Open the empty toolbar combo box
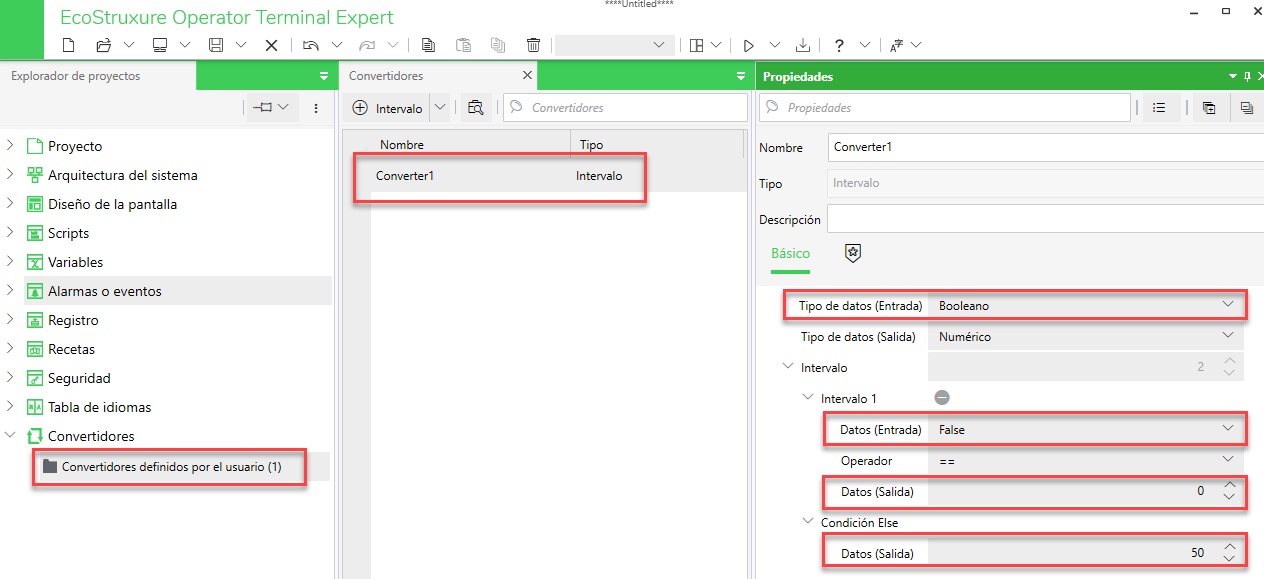This screenshot has width=1264, height=579. point(614,45)
